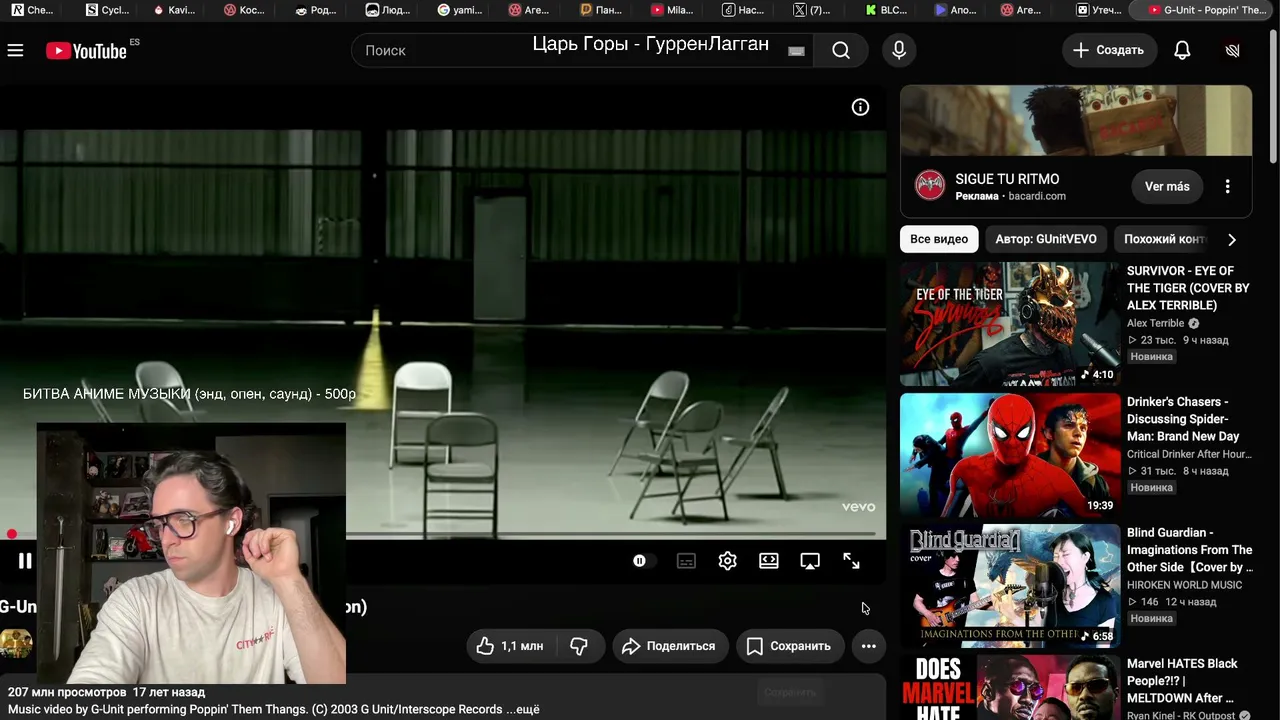Click the Bacardi advertiser logo
The image size is (1280, 720).
(x=930, y=185)
